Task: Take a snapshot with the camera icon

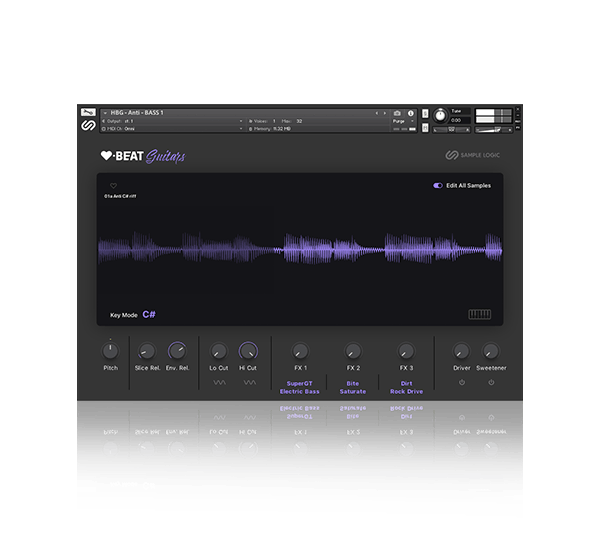Action: tap(397, 113)
